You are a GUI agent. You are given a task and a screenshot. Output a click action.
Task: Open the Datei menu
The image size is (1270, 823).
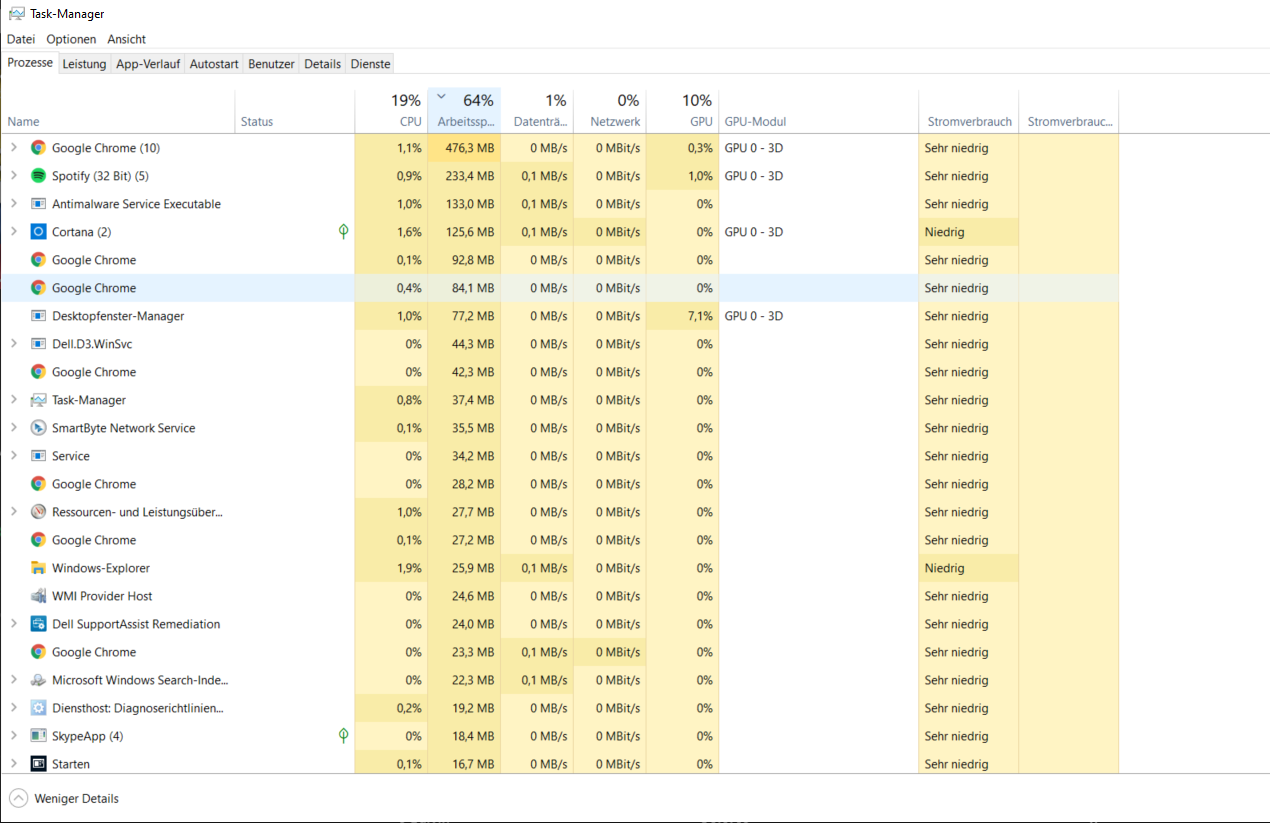tap(21, 39)
